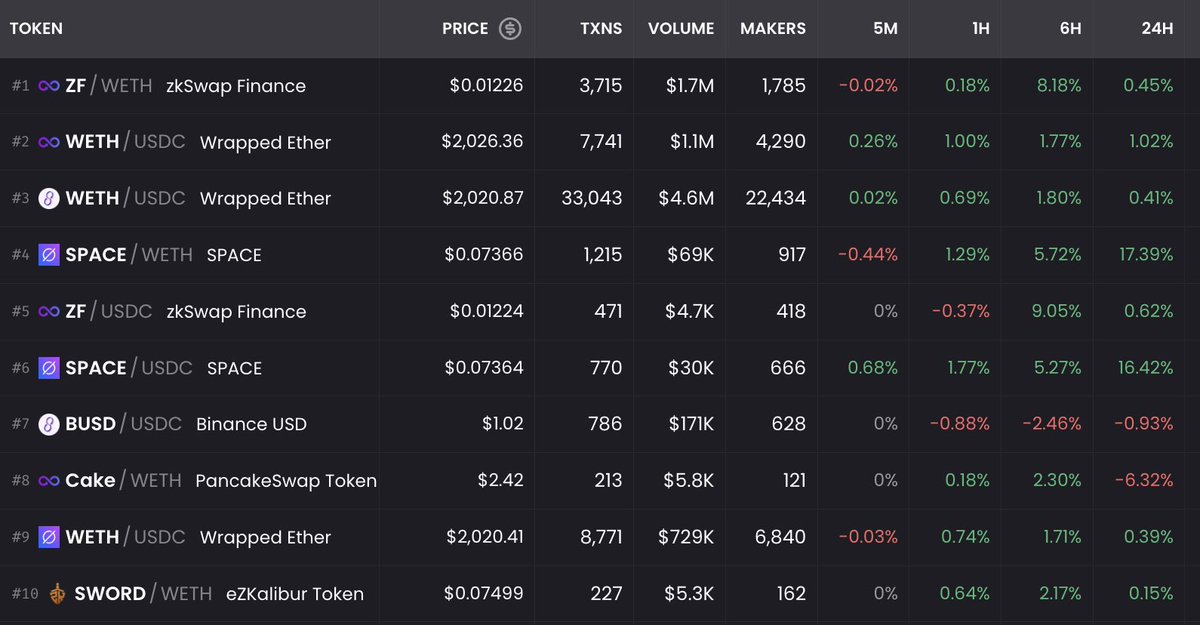Click the $4.6M volume value
Image resolution: width=1200 pixels, height=625 pixels.
(x=686, y=198)
